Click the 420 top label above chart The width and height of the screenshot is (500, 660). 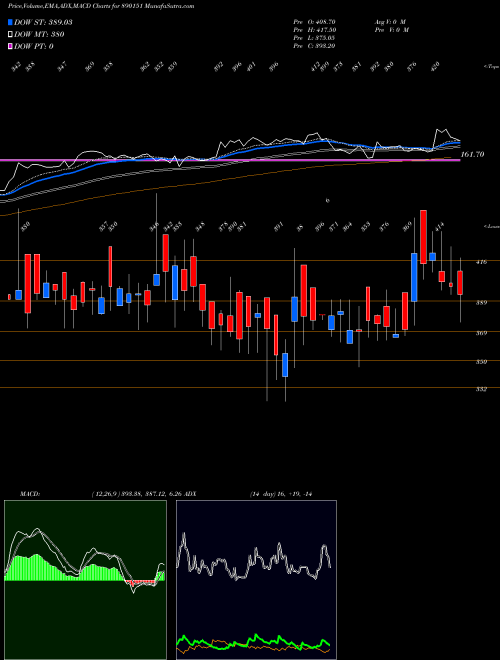click(435, 66)
